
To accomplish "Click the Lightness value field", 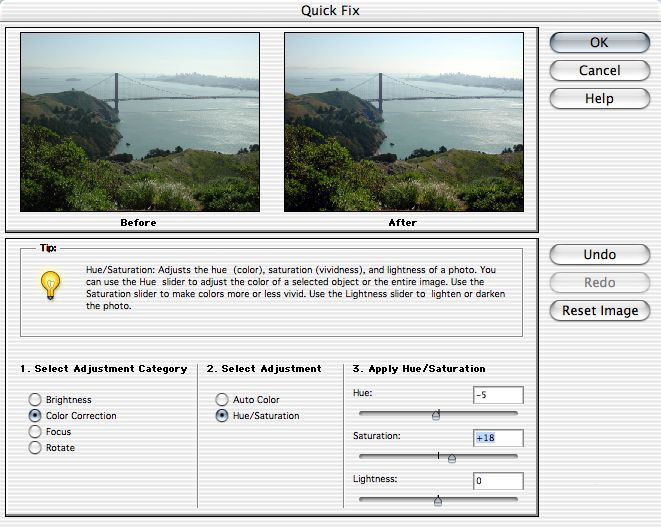I will click(497, 482).
